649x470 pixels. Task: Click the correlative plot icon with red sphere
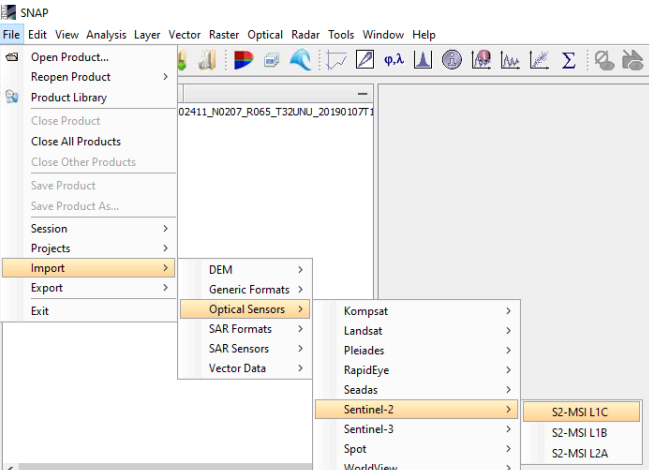click(x=481, y=60)
